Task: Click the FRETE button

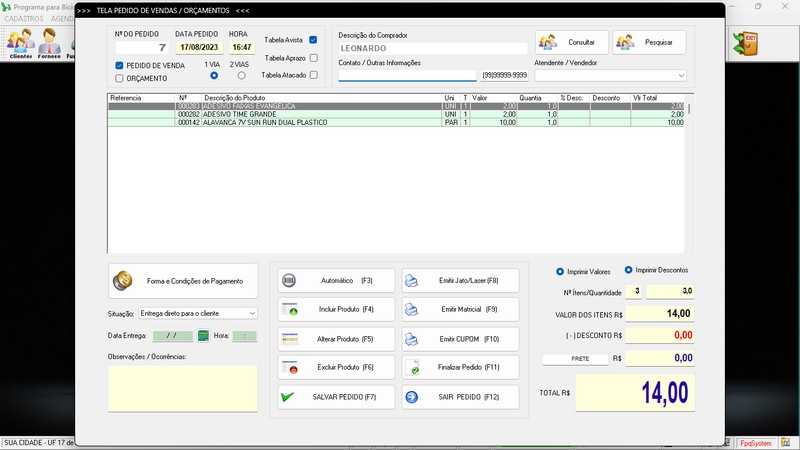Action: (574, 358)
